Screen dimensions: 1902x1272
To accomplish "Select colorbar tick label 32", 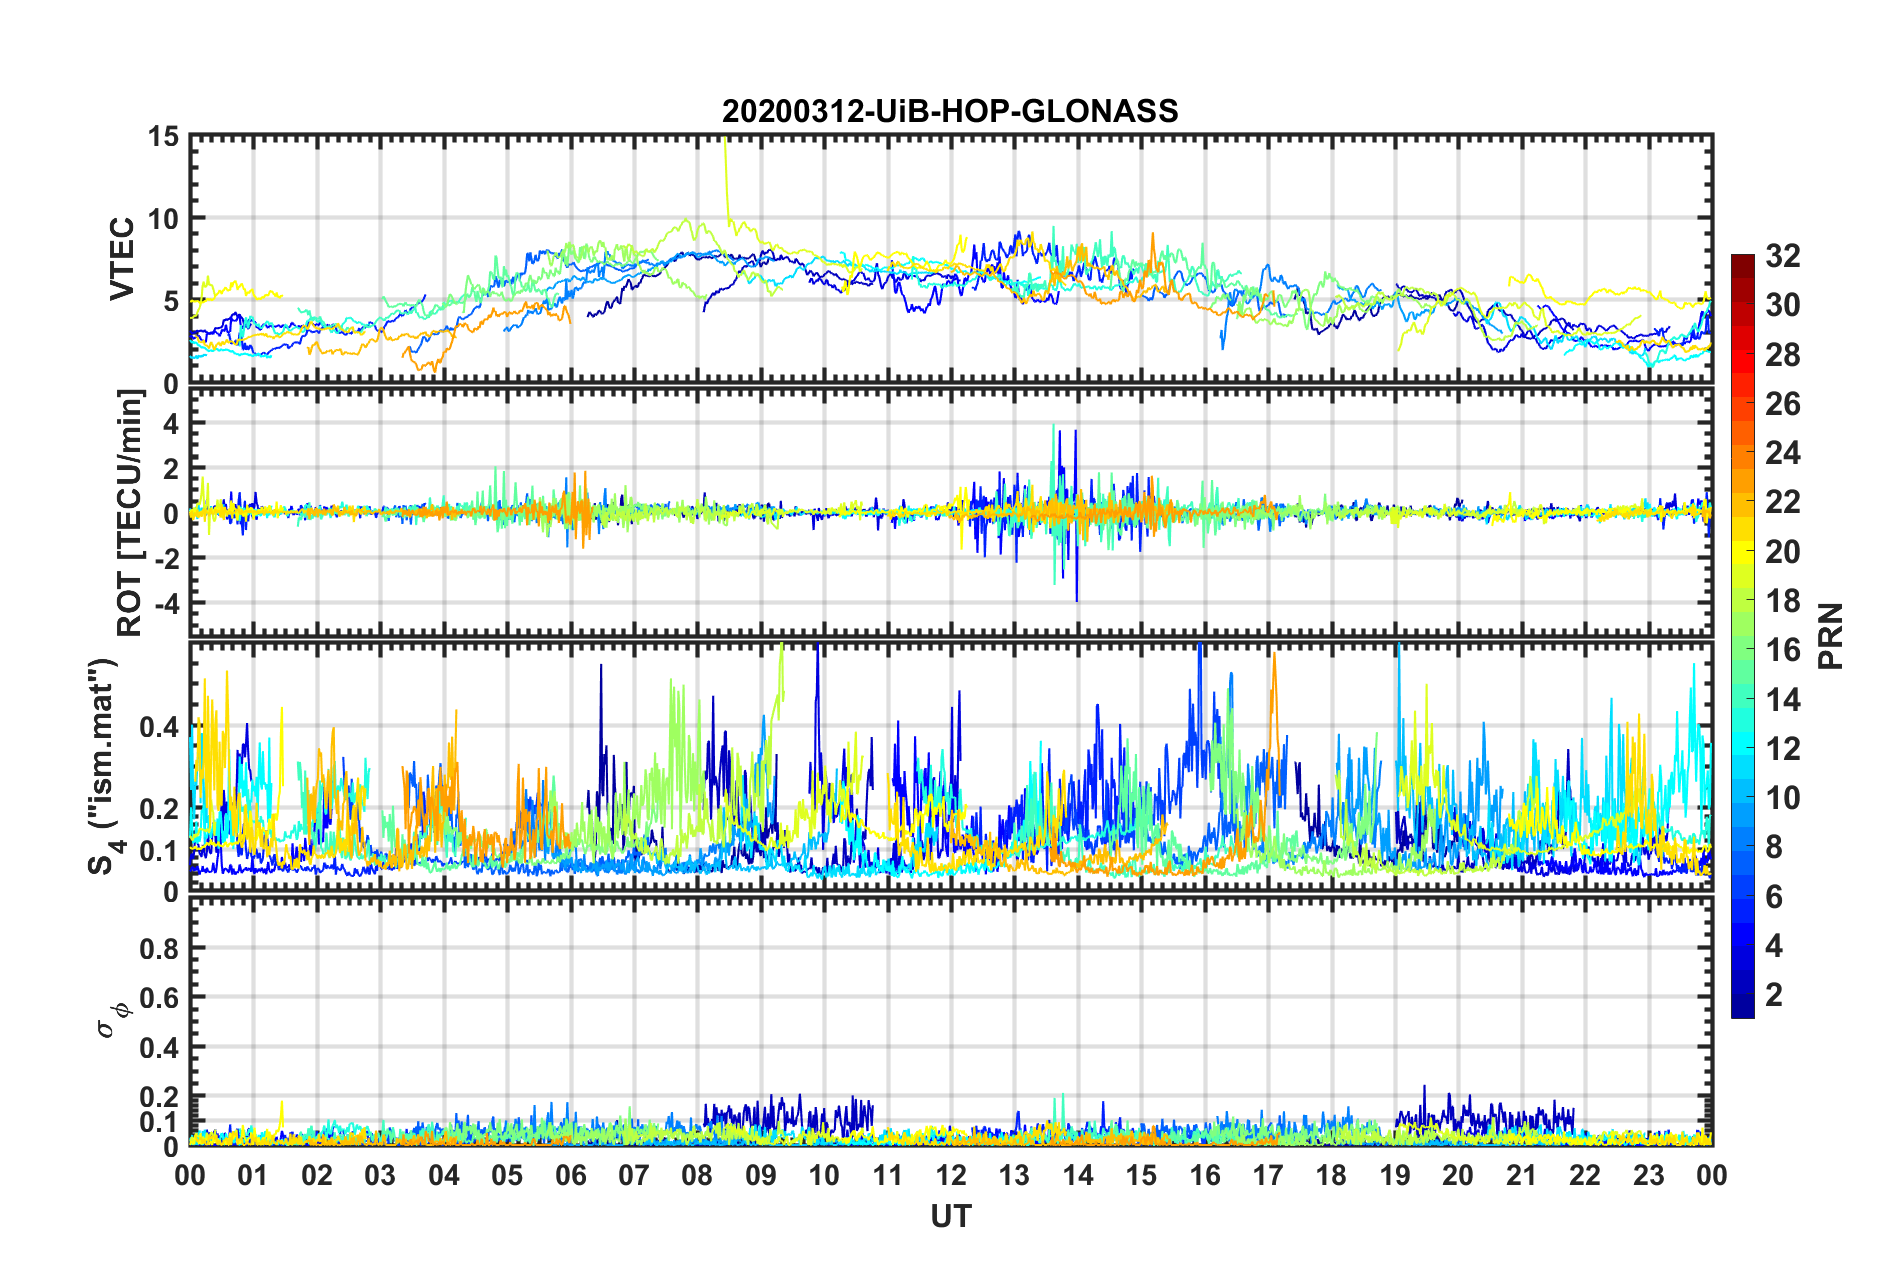I will 1782,256.
